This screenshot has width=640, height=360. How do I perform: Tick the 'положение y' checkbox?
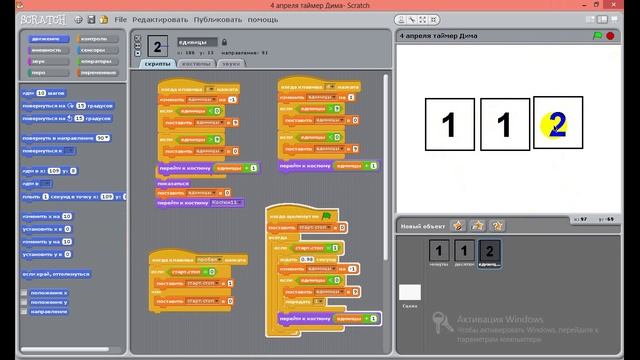pyautogui.click(x=24, y=302)
